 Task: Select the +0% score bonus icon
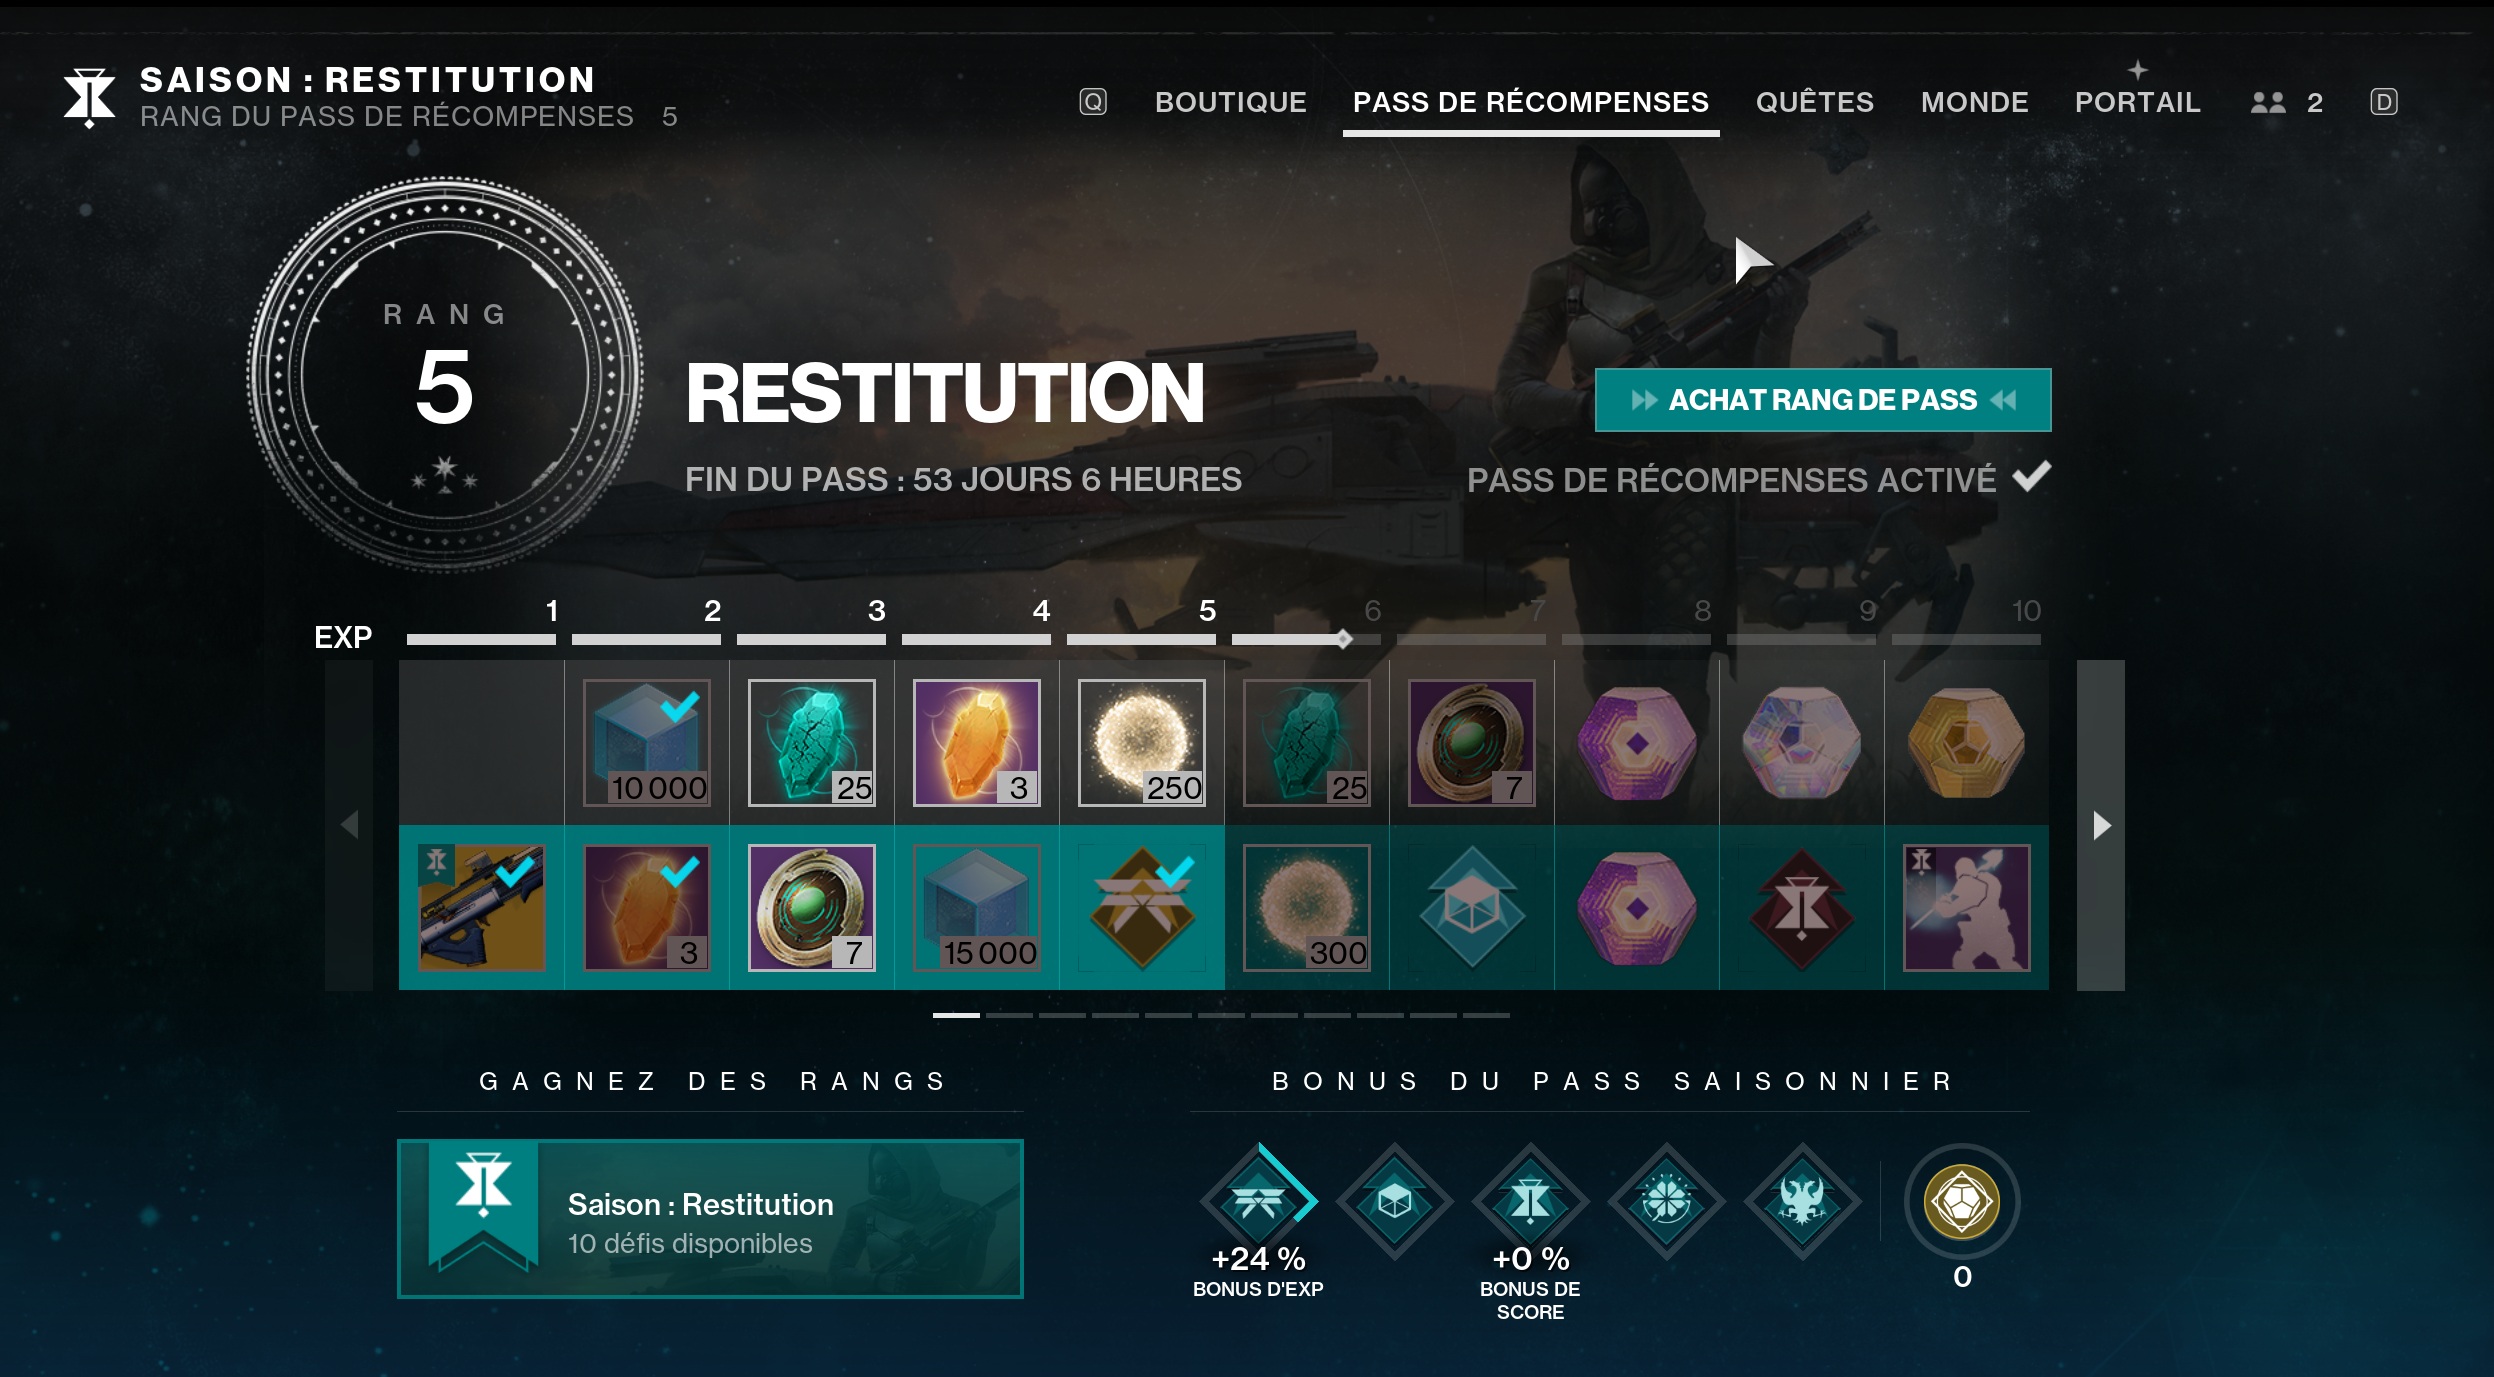tap(1530, 1199)
